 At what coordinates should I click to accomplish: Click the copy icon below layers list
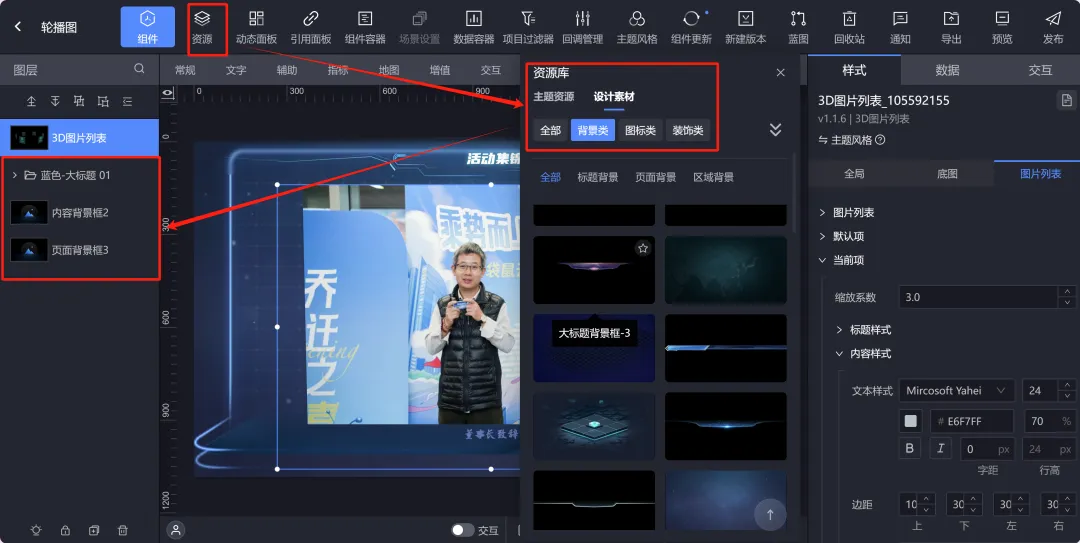pyautogui.click(x=94, y=530)
